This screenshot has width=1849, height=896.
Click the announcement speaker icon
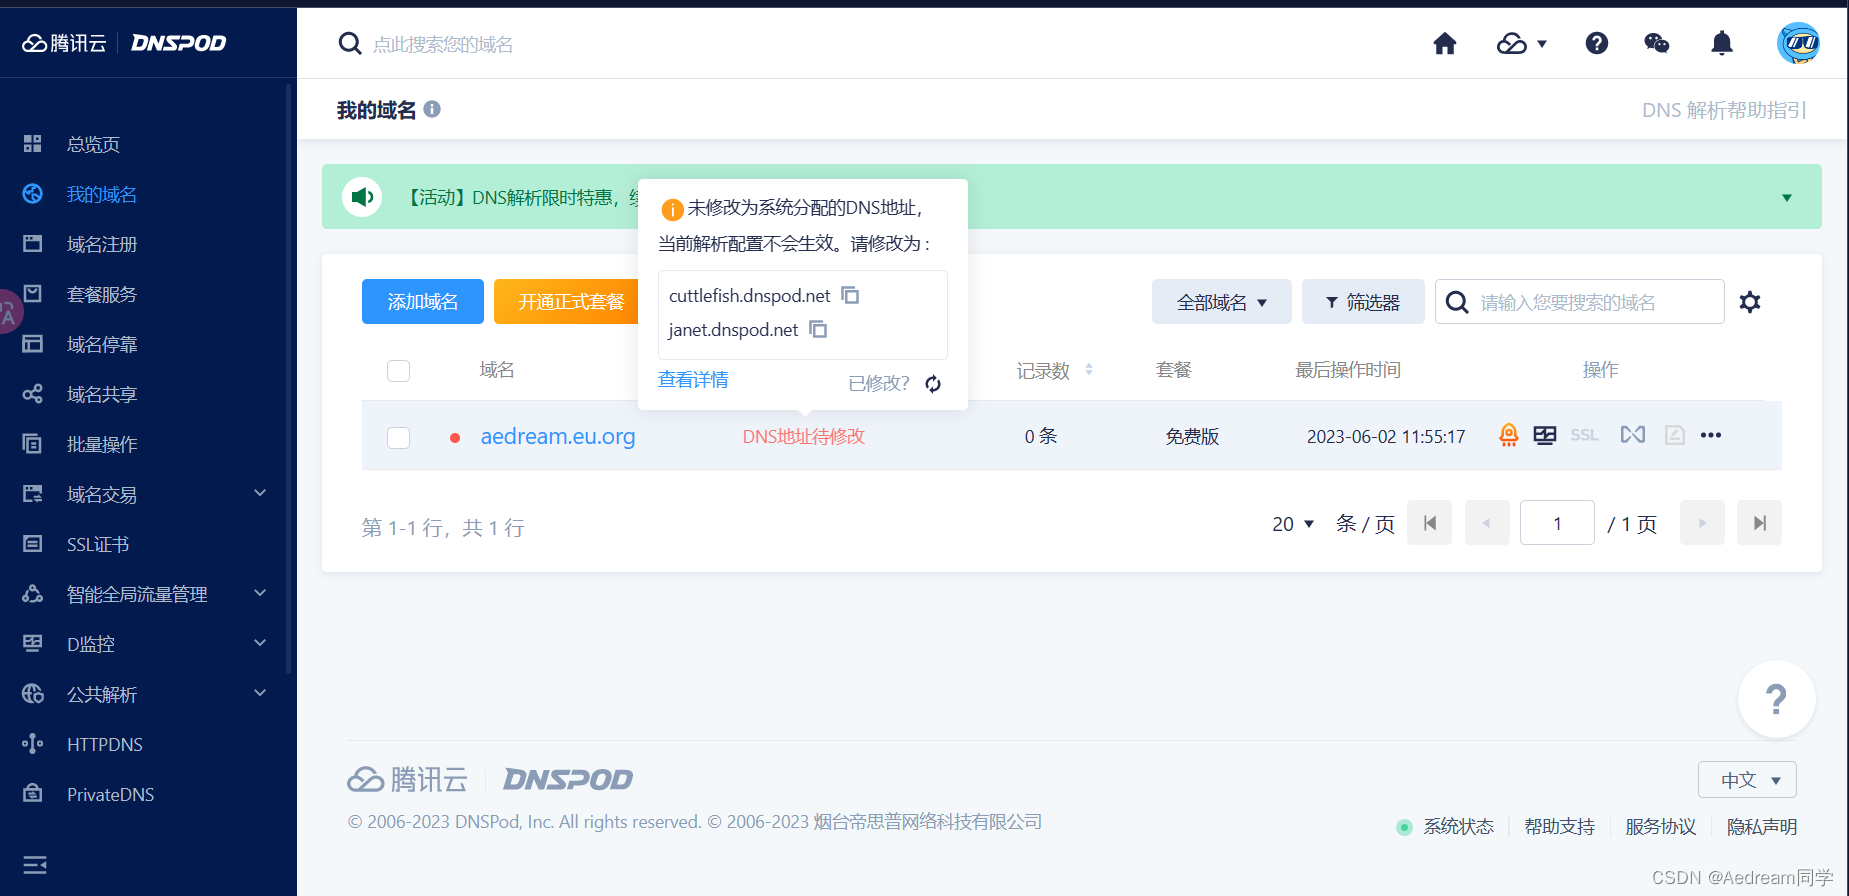(x=362, y=197)
